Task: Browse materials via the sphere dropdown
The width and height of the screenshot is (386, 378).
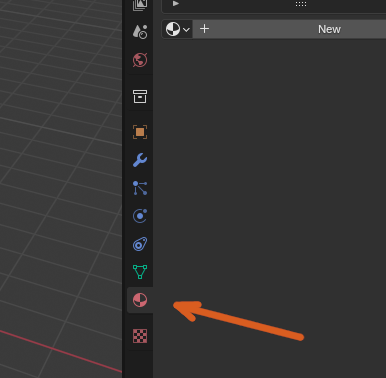Action: (177, 29)
